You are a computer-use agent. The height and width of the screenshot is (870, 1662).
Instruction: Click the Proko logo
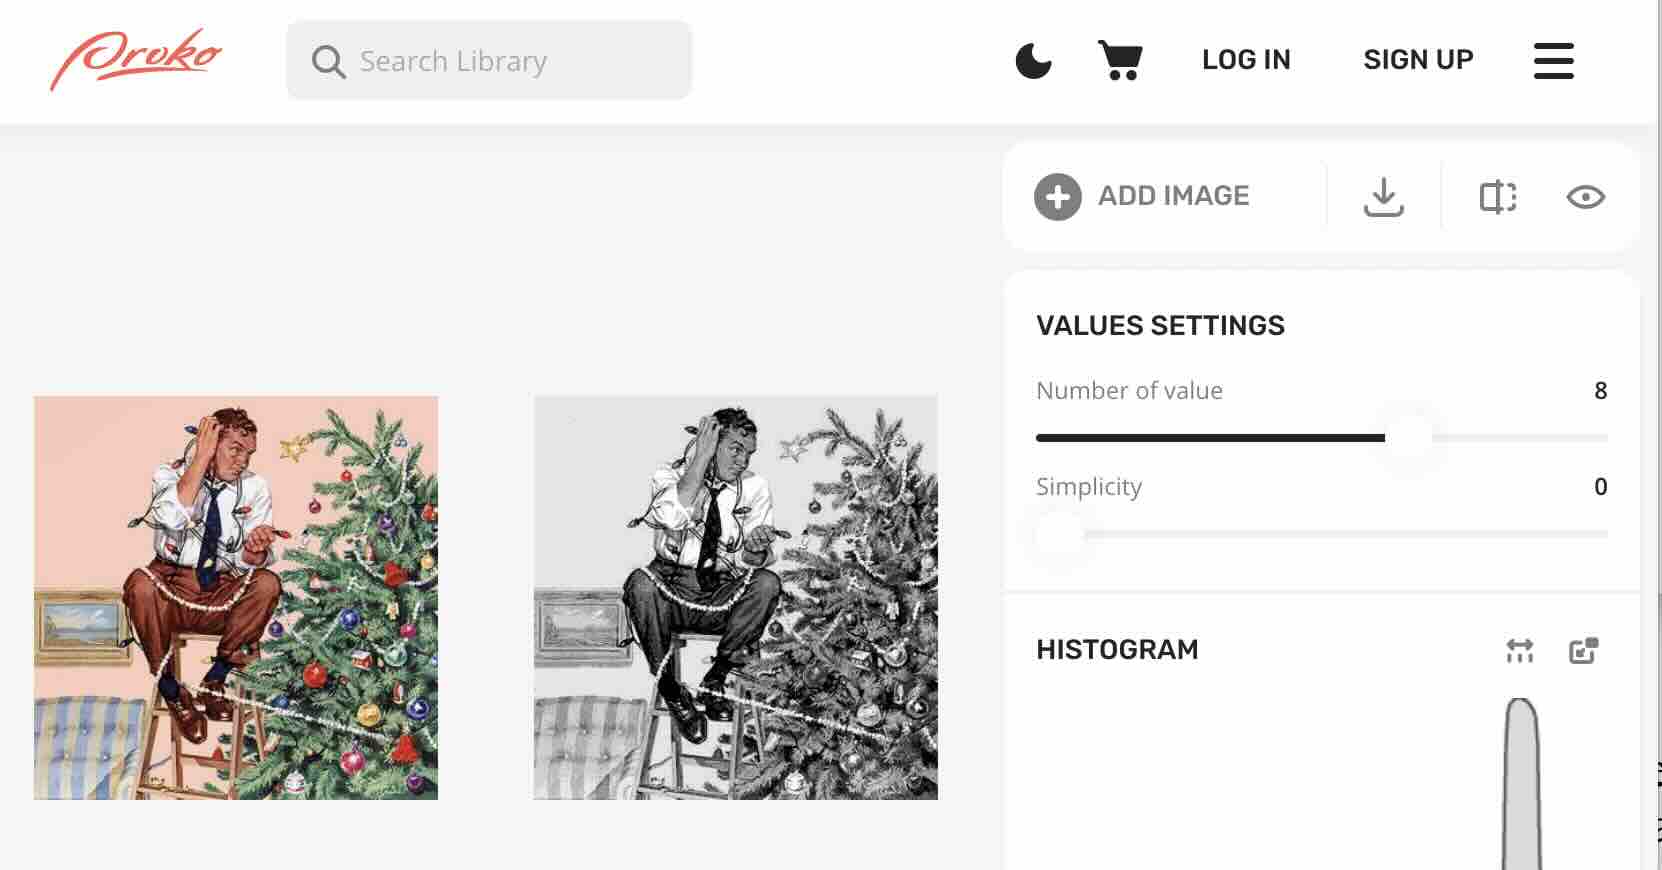(x=136, y=58)
